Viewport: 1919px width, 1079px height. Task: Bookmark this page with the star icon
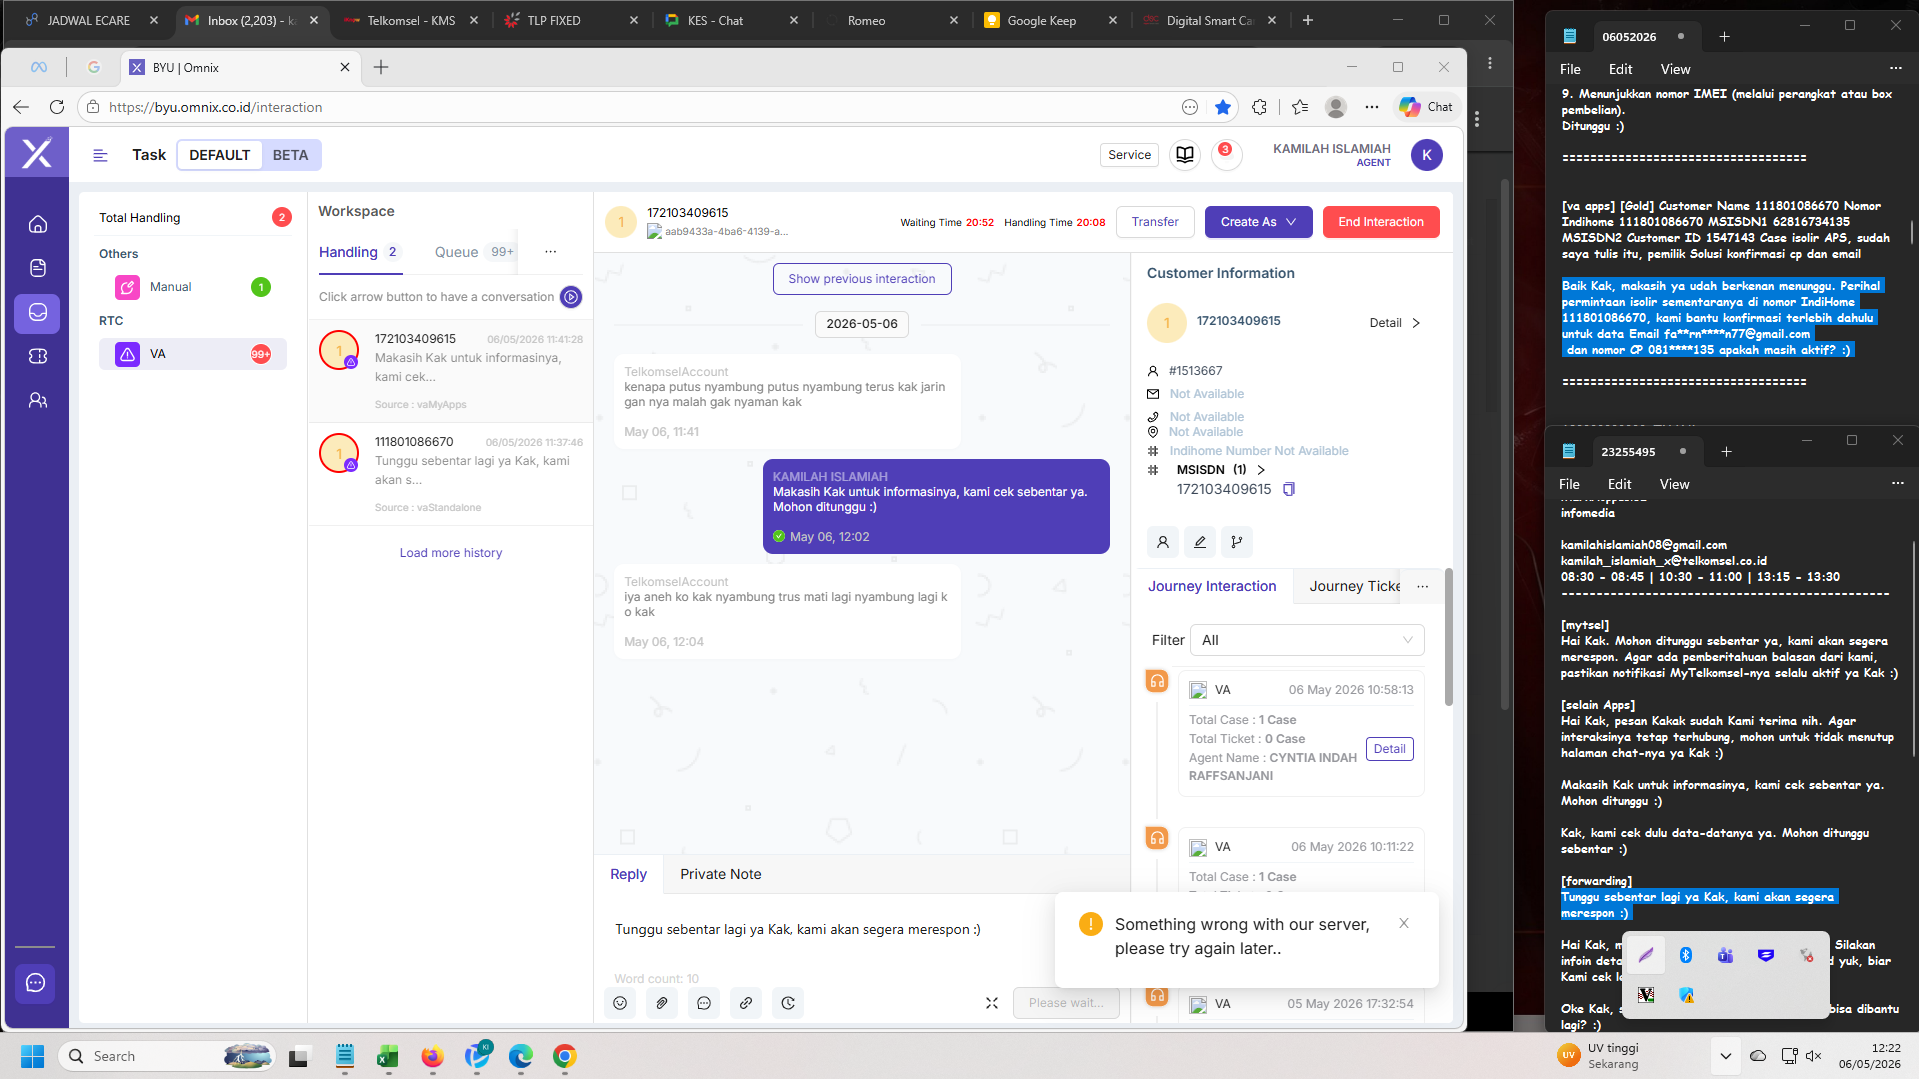coord(1223,107)
